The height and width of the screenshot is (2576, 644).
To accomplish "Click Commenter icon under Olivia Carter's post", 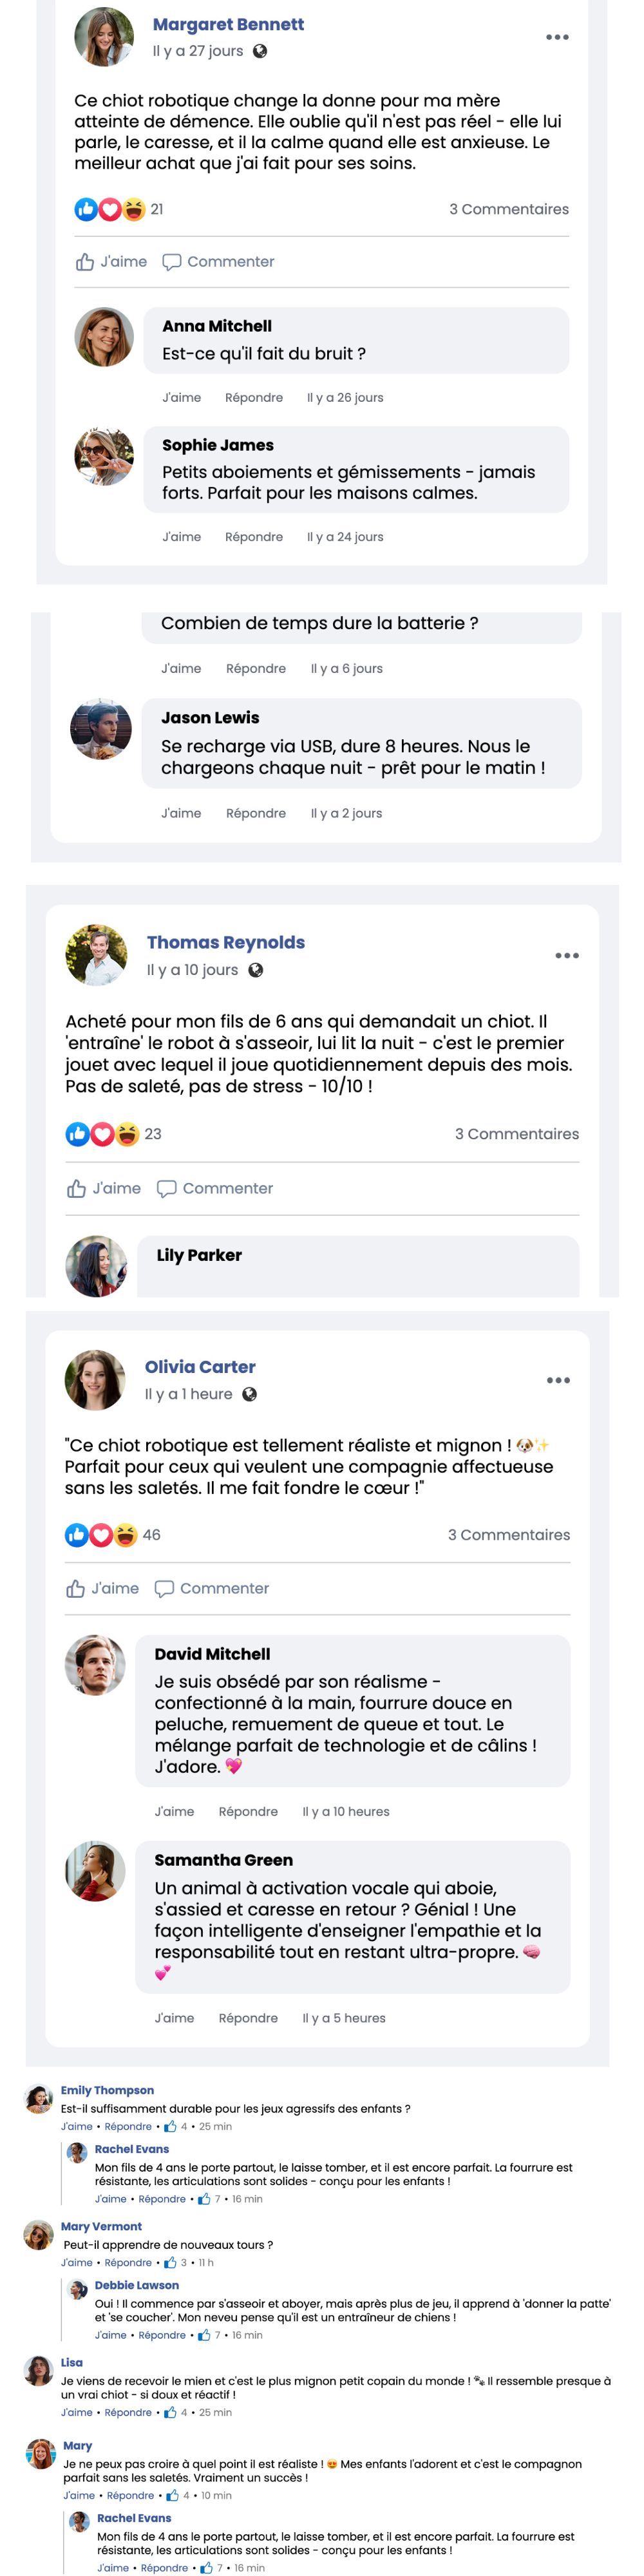I will (165, 1588).
